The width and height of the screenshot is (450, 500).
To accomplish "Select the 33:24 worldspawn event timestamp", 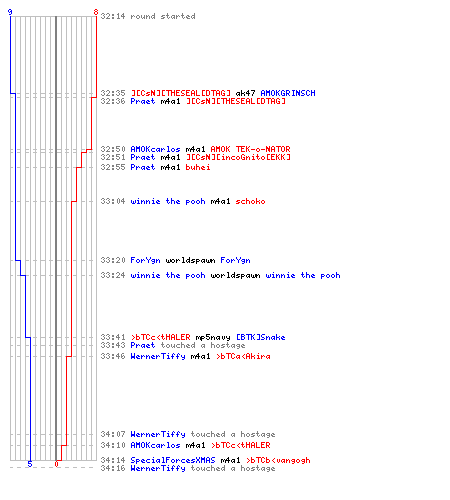I will pos(113,275).
